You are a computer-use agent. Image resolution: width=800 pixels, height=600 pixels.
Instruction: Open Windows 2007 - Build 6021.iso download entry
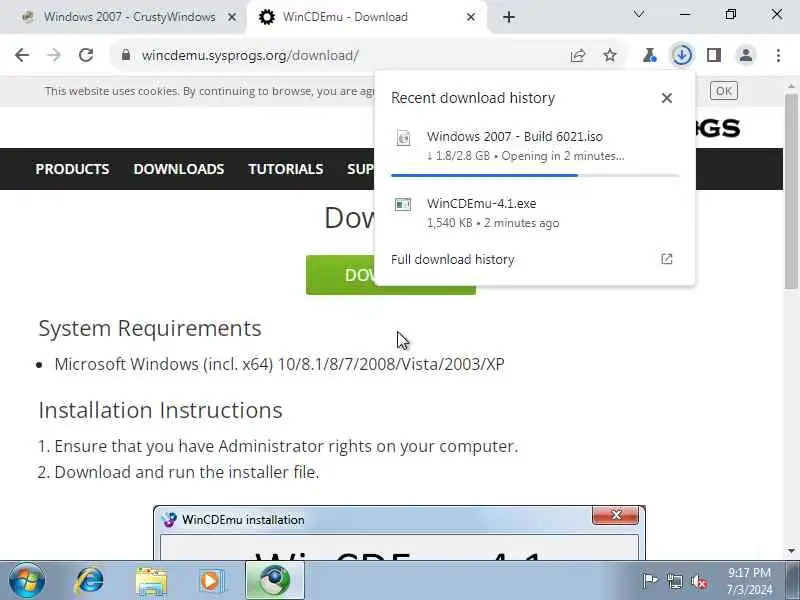pyautogui.click(x=534, y=146)
